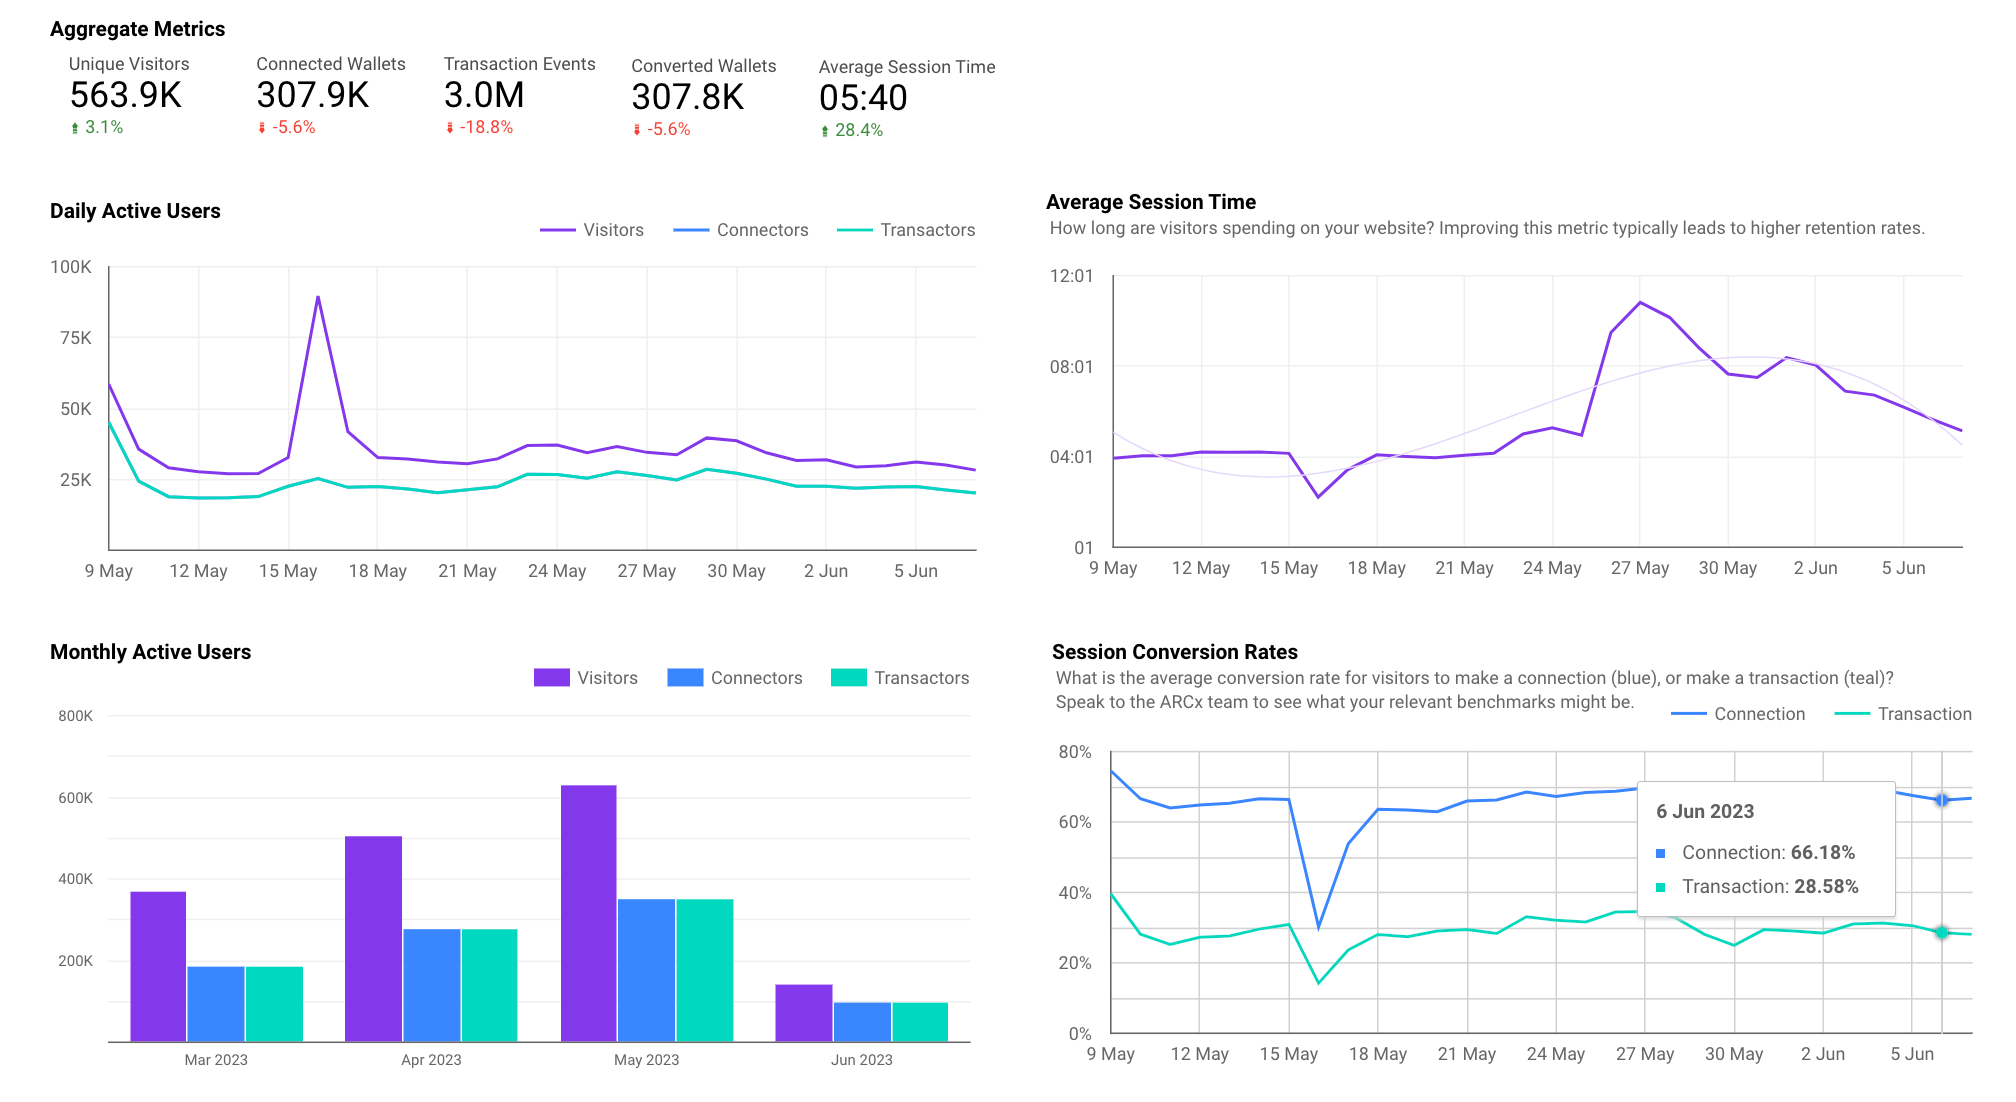This screenshot has height=1102, width=2016.
Task: Toggle Transactors series in Daily Active Users legend
Action: pos(926,230)
